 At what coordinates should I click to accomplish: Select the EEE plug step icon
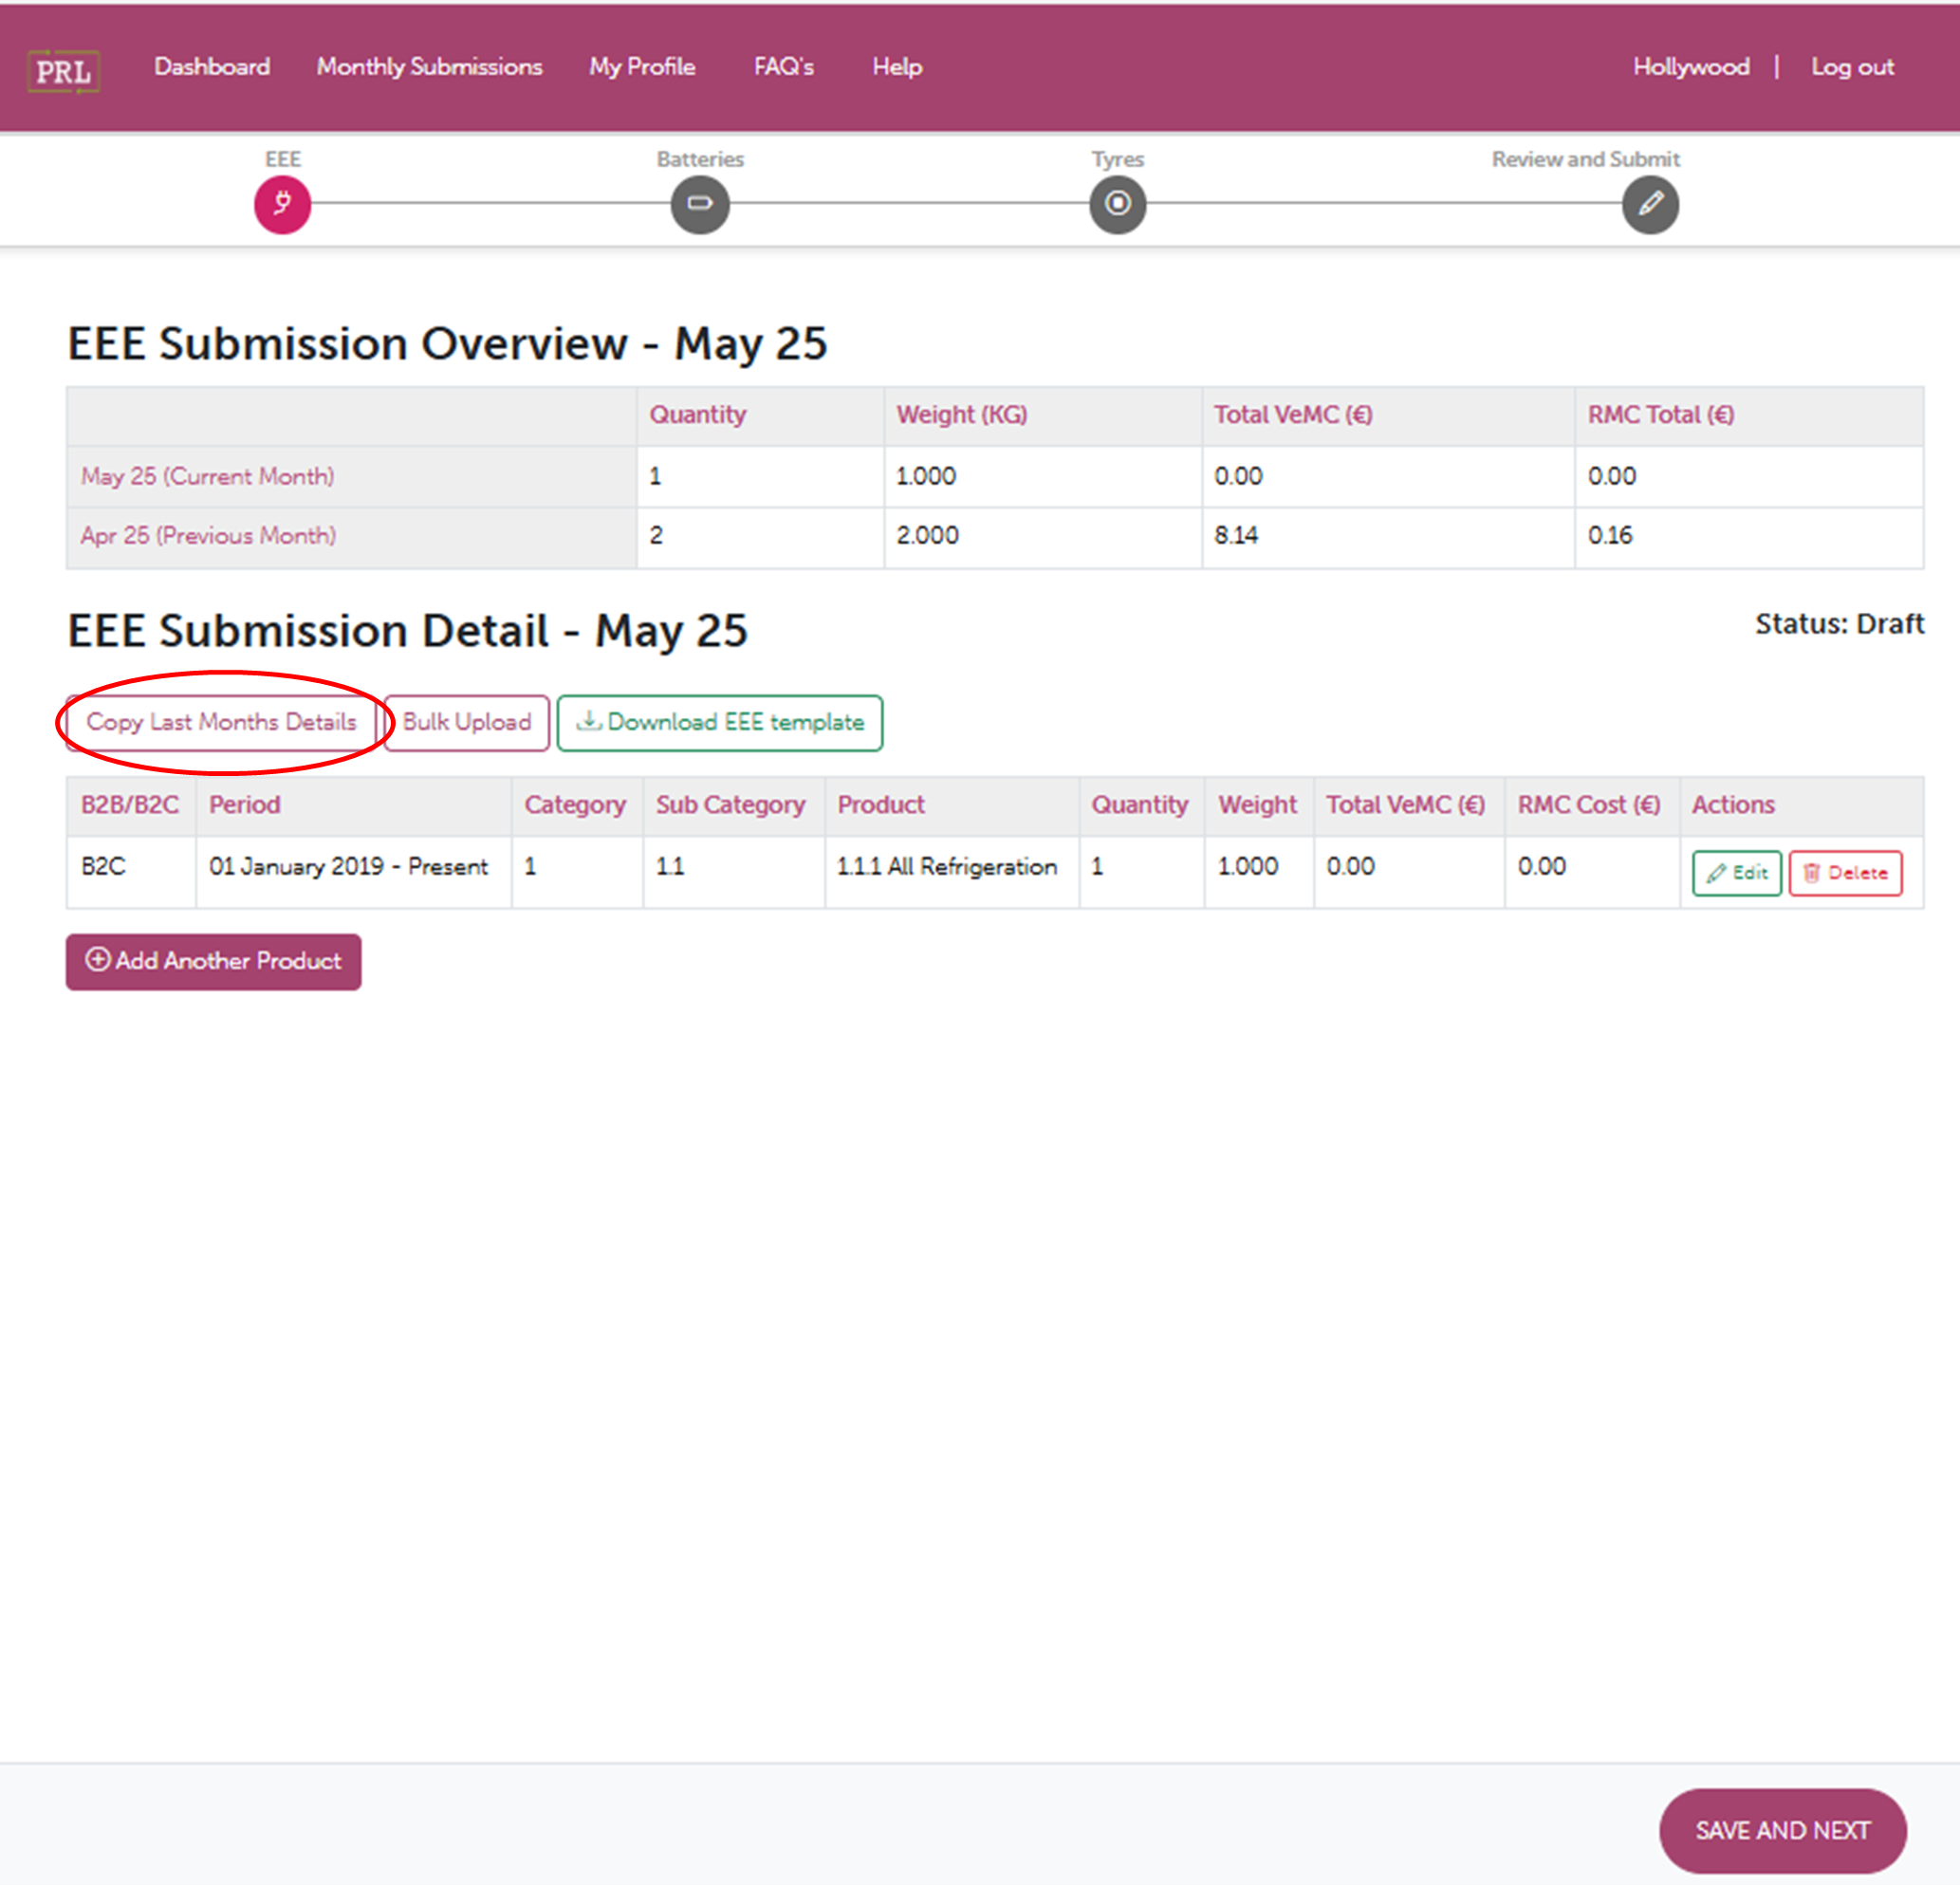point(283,204)
